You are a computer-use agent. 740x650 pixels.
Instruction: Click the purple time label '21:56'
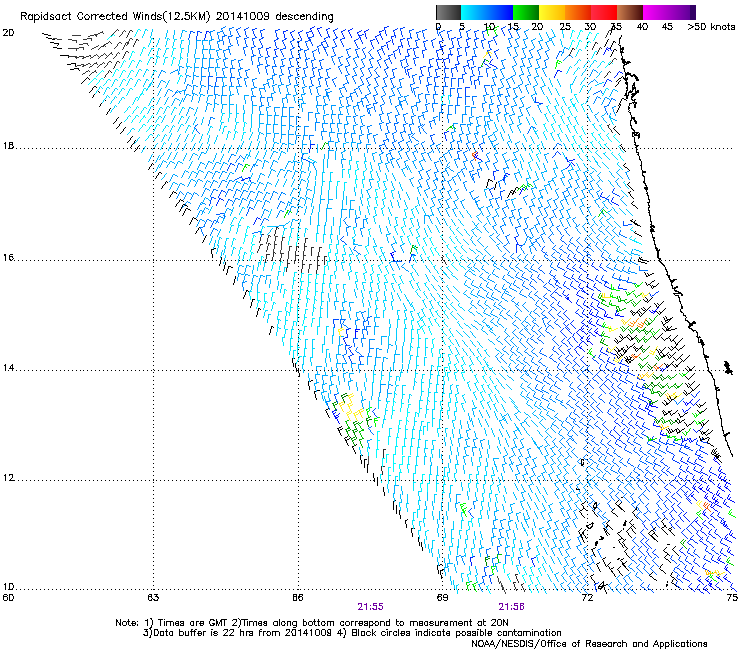[512, 607]
